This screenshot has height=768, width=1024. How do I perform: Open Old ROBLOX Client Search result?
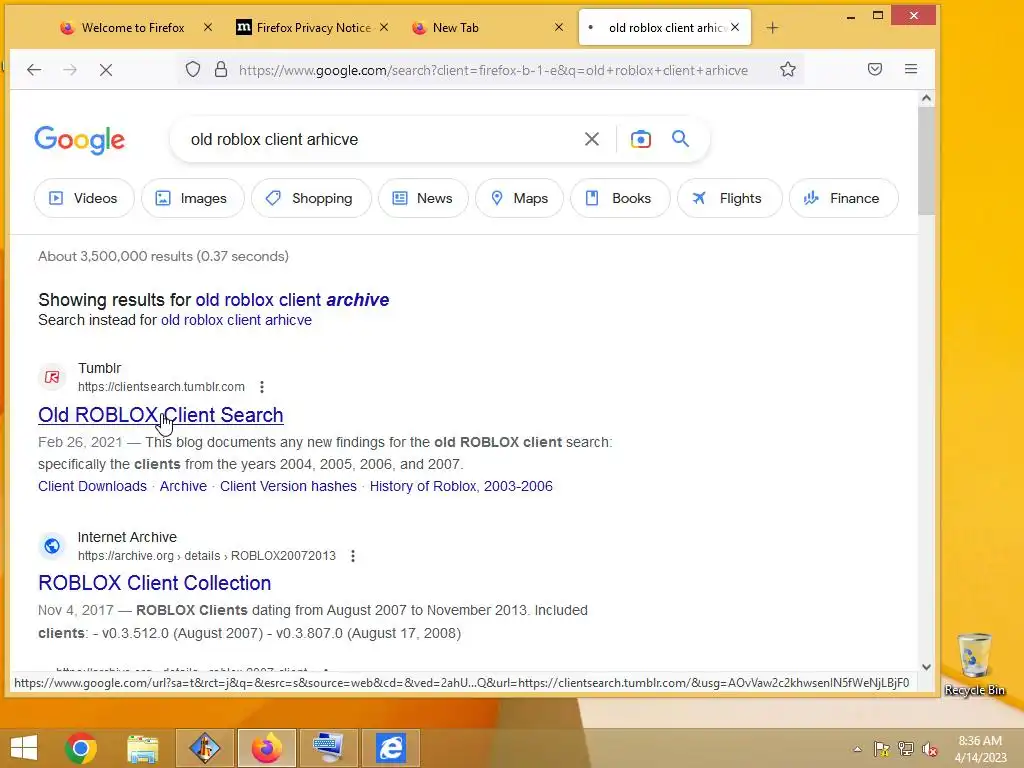point(161,415)
